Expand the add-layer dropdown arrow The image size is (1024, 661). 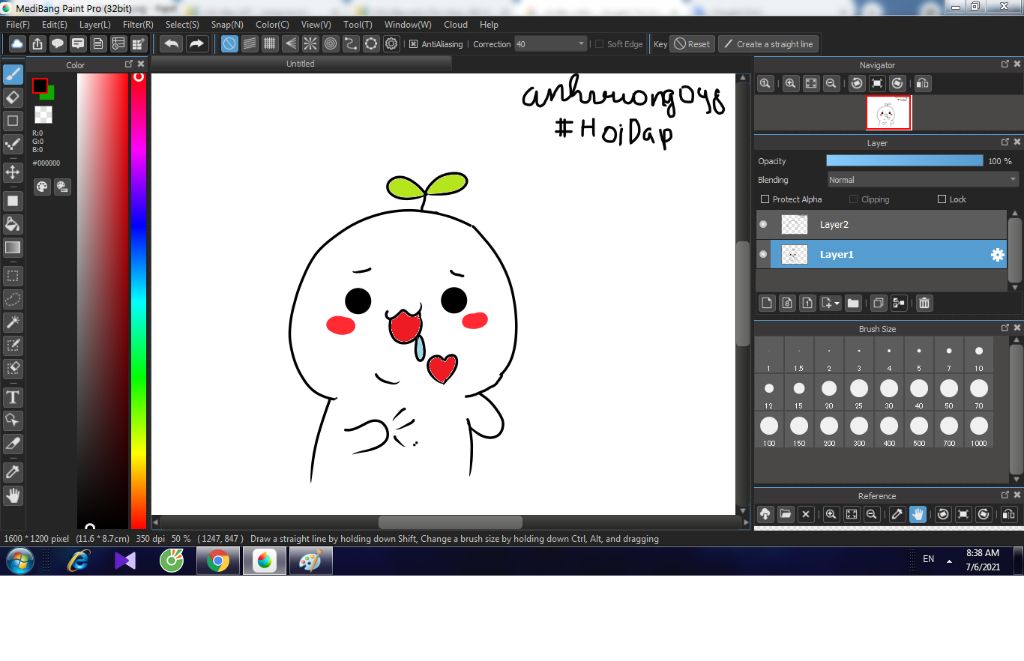coord(837,303)
